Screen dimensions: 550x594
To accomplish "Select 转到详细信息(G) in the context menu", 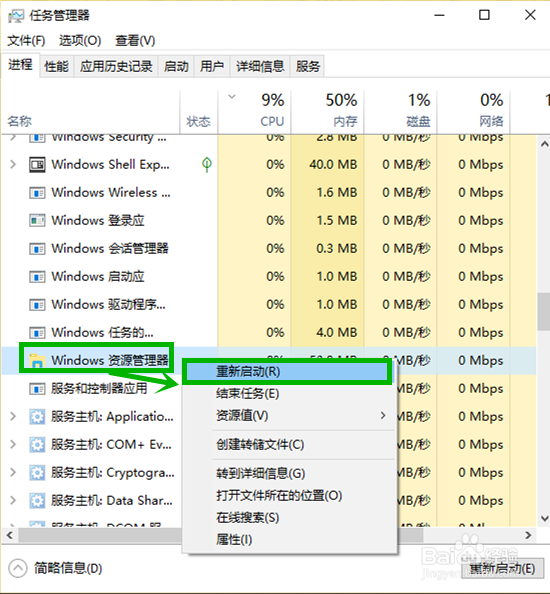I will click(289, 473).
